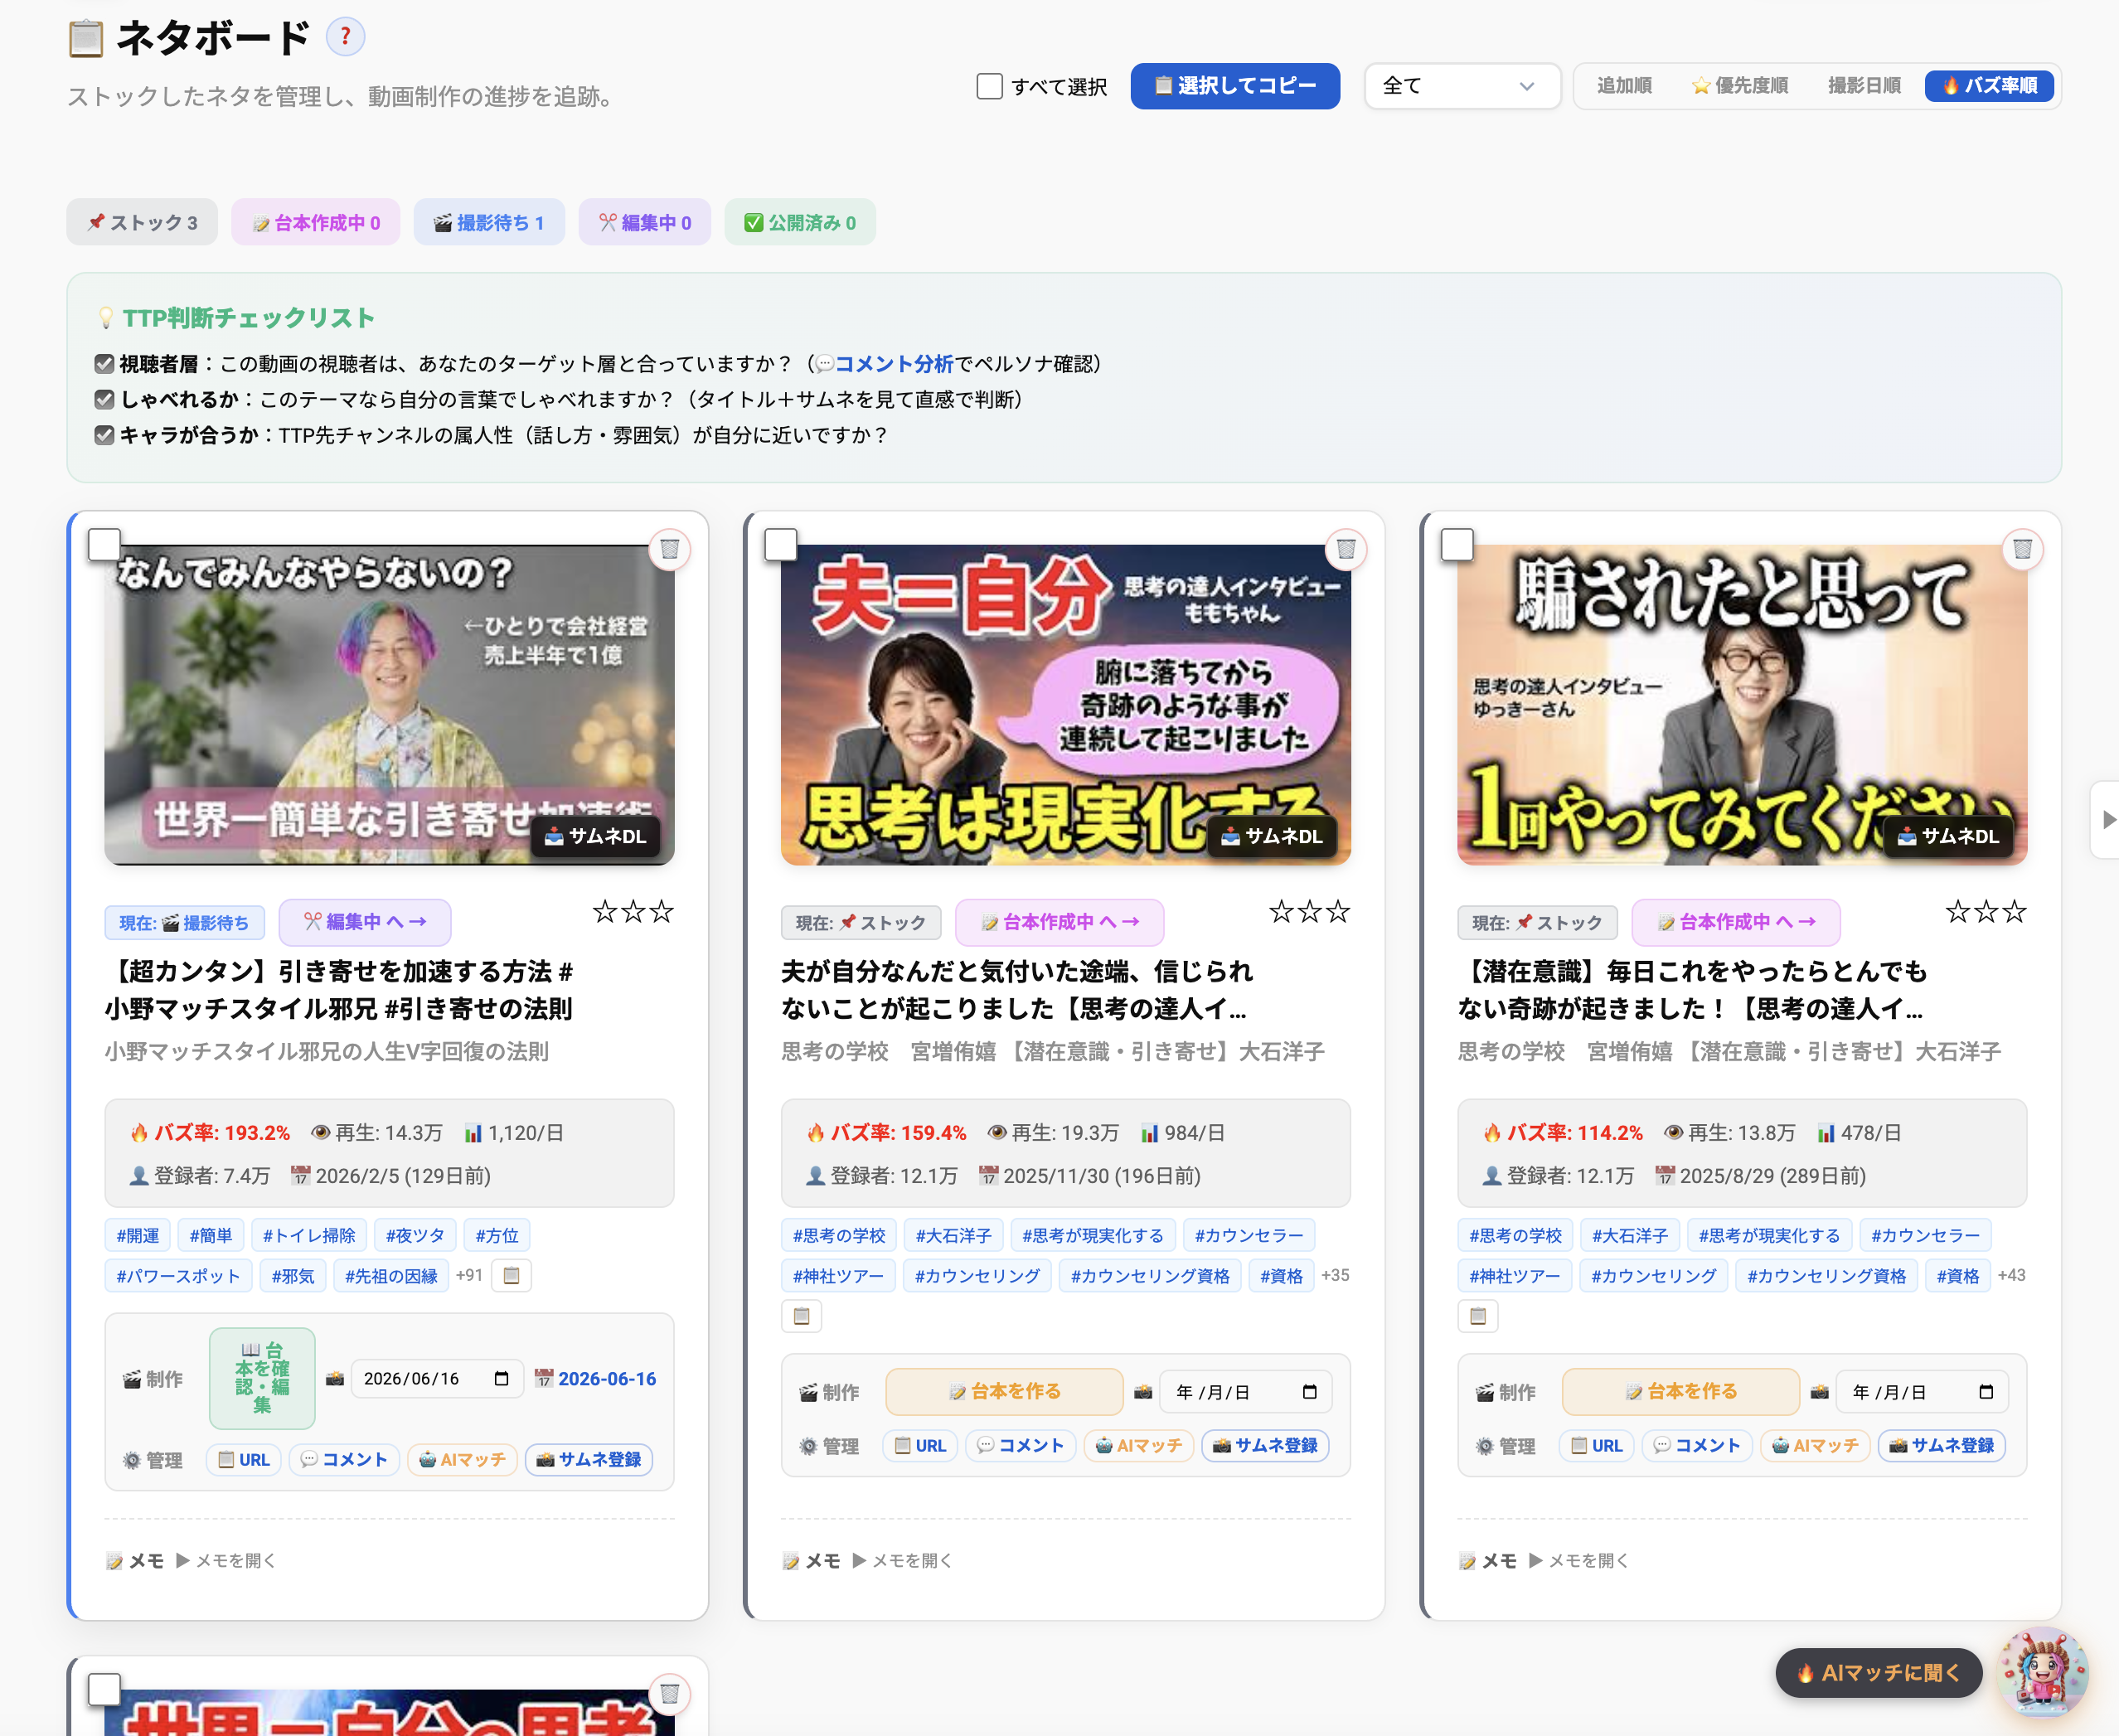Filter by 台本作成中 0 status

315,222
